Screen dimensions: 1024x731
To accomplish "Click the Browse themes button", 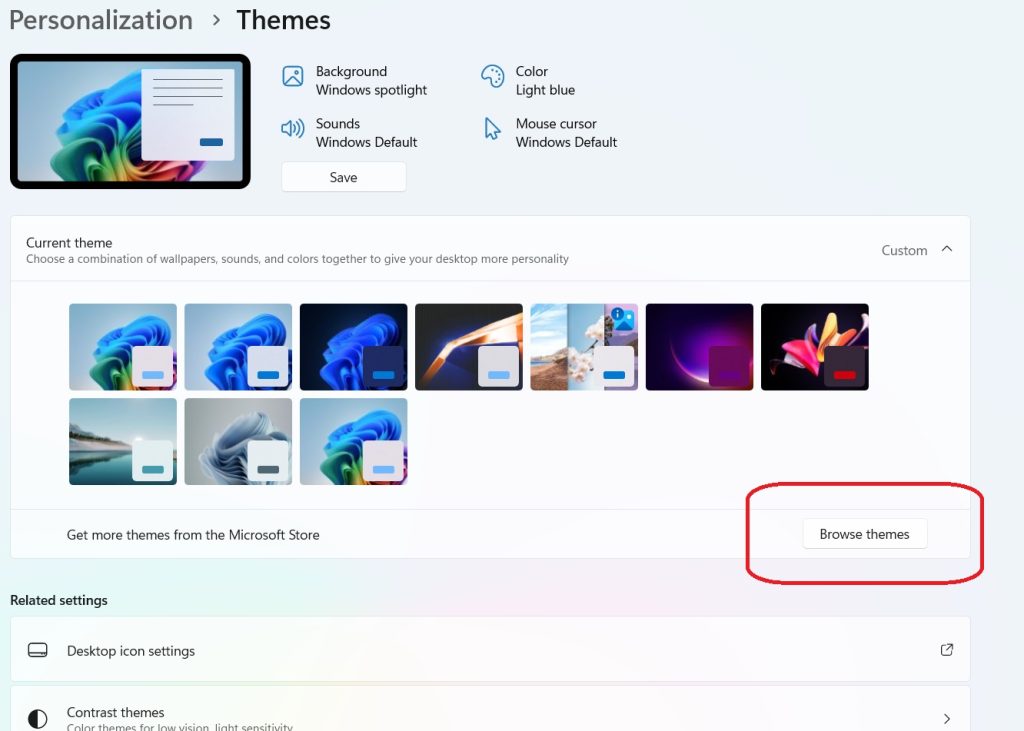I will click(x=865, y=534).
